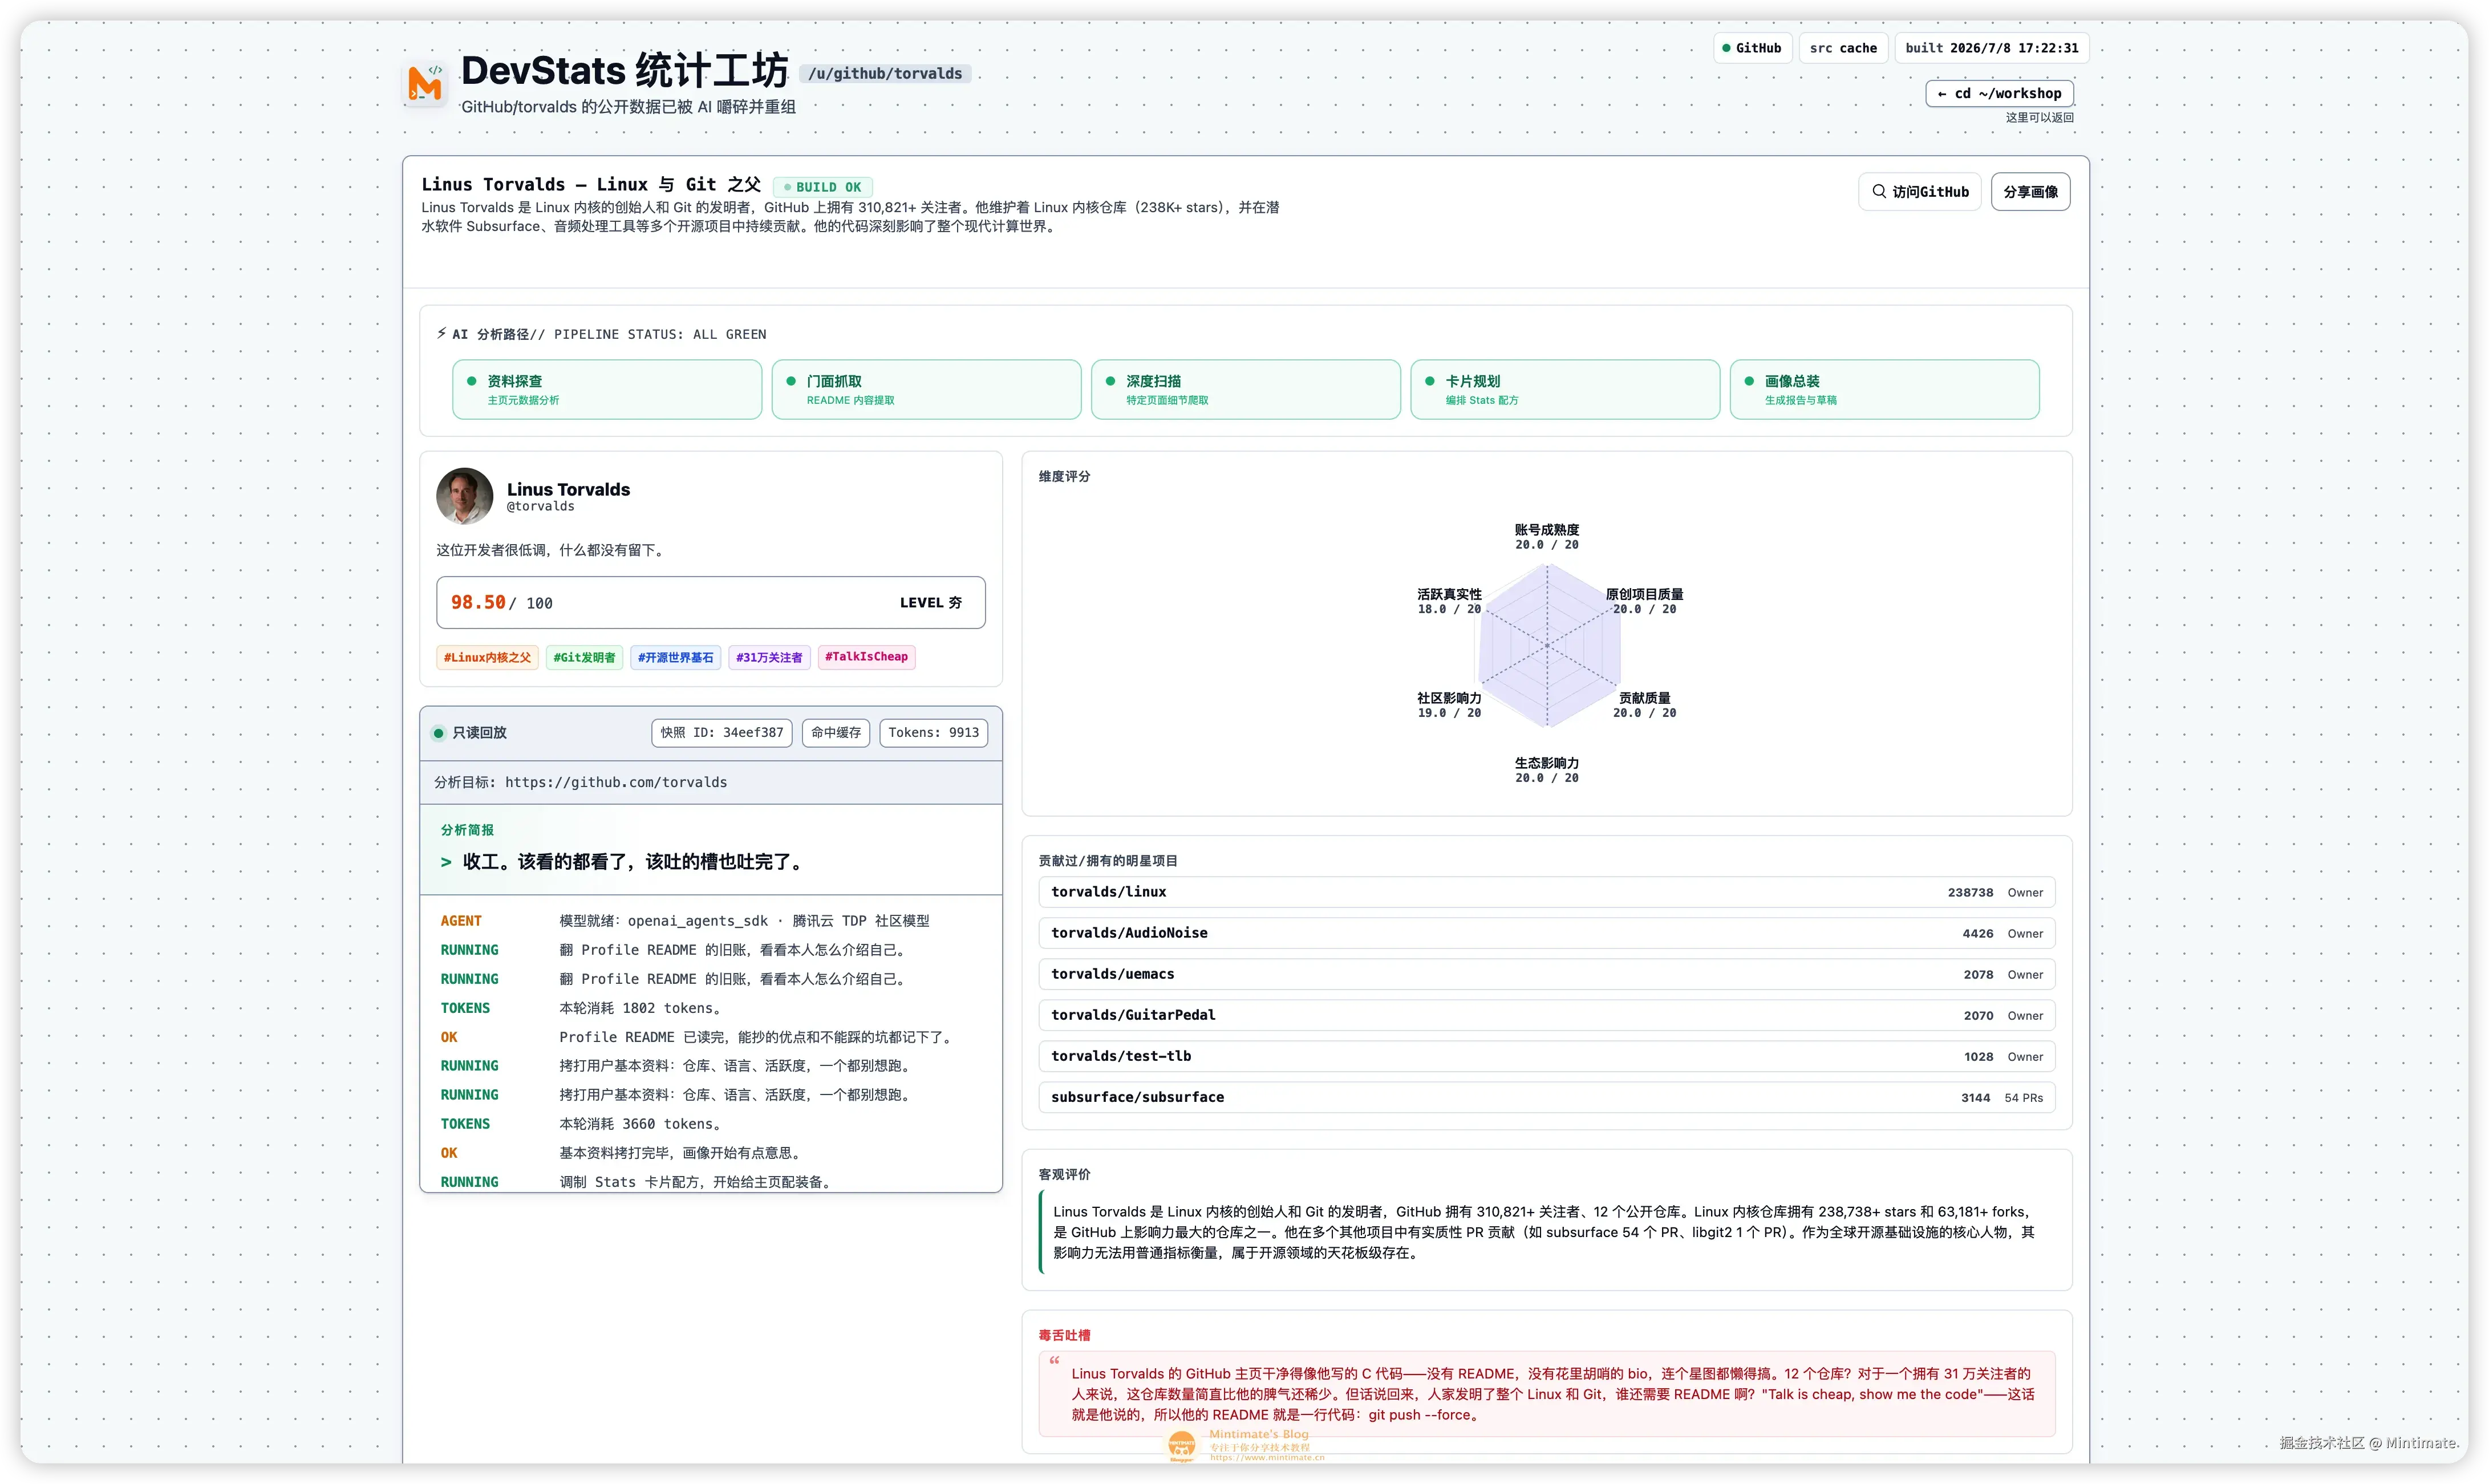Open the torvalds/AudioNoise repository row
The width and height of the screenshot is (2489, 1484).
1546,933
